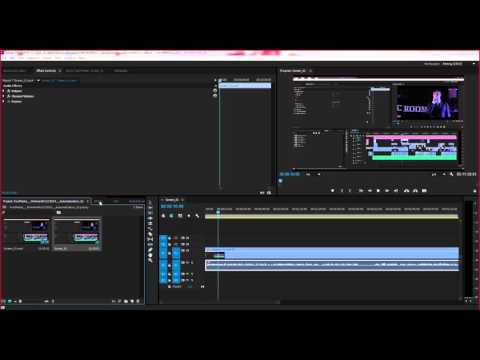Toggle the Channel Volume fx bypass

pos(9,96)
